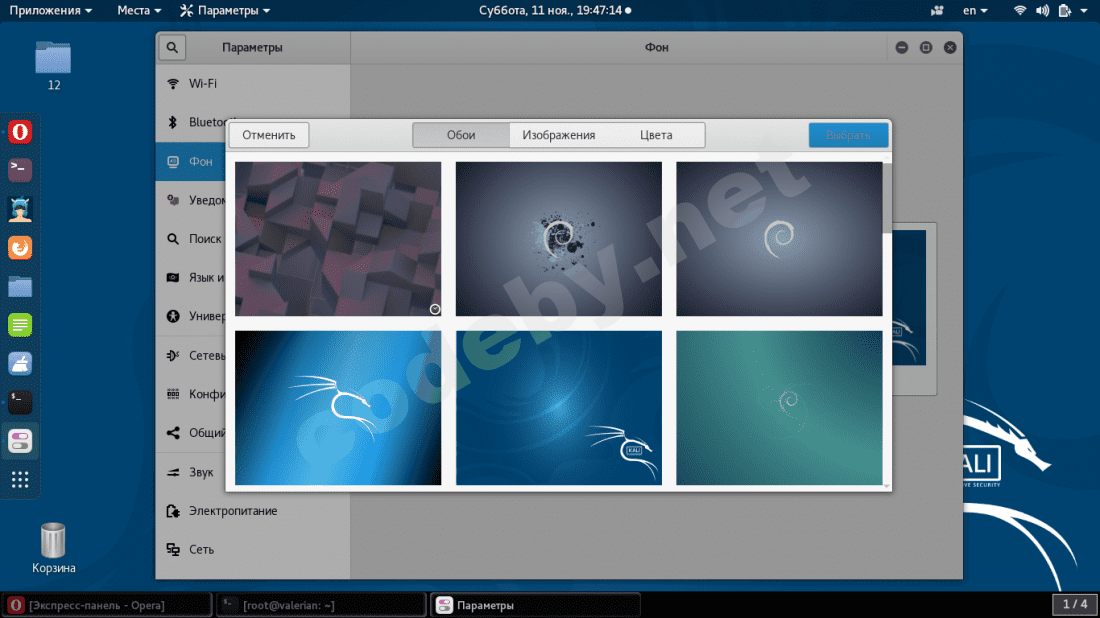Open Wi-Fi settings in sidebar
The height and width of the screenshot is (618, 1100).
(x=253, y=83)
